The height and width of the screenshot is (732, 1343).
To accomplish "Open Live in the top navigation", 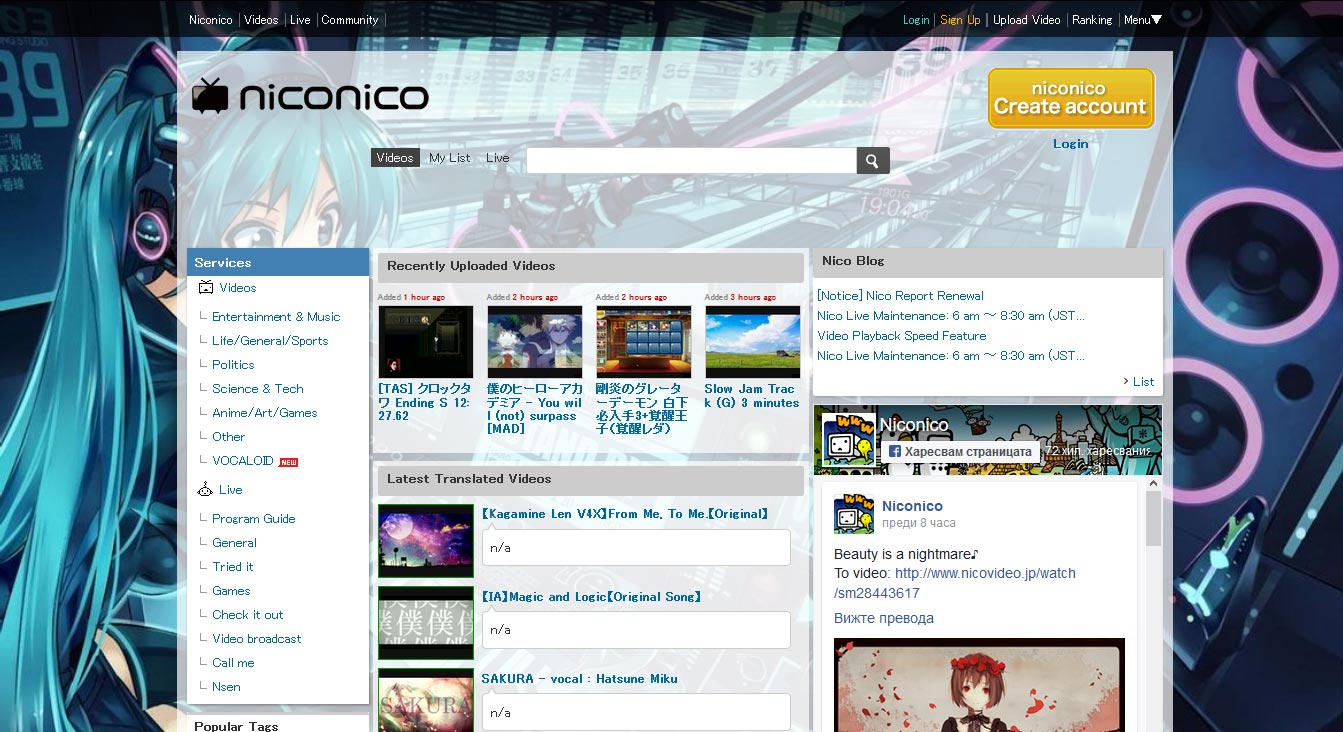I will (x=300, y=20).
